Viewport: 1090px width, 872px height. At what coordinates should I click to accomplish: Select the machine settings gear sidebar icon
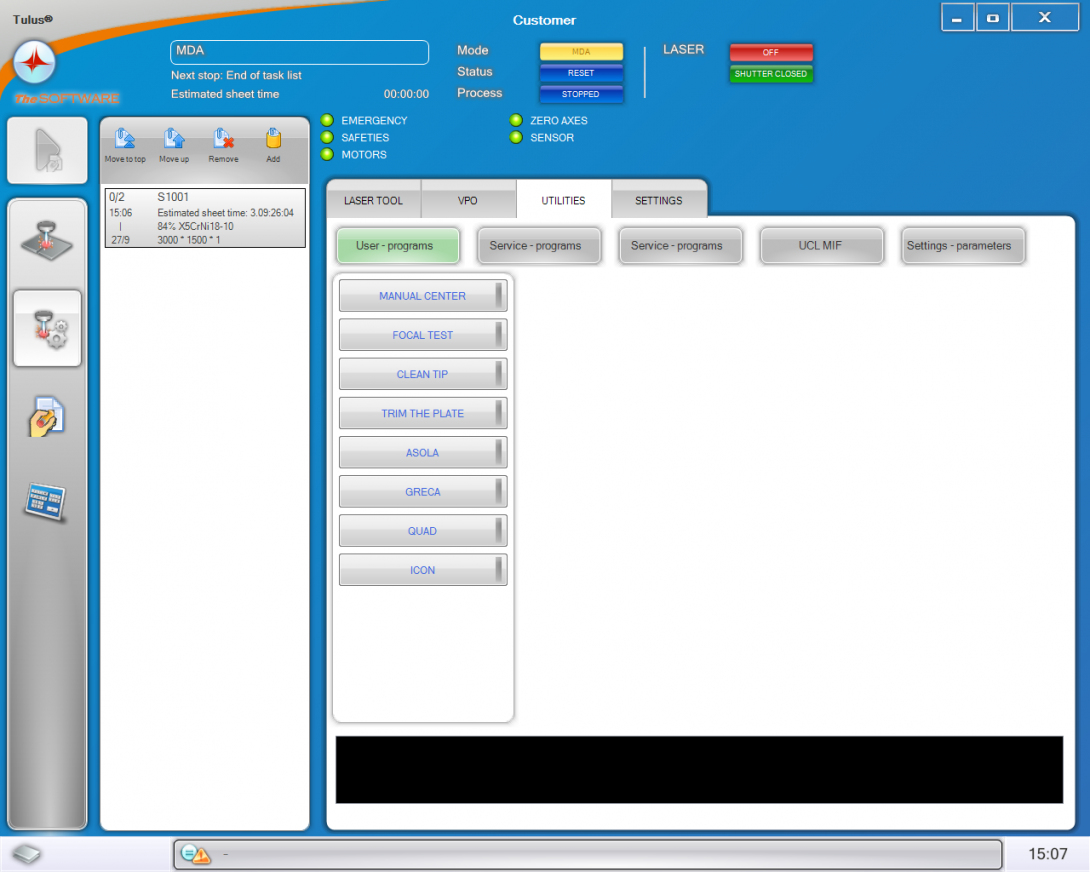coord(47,328)
